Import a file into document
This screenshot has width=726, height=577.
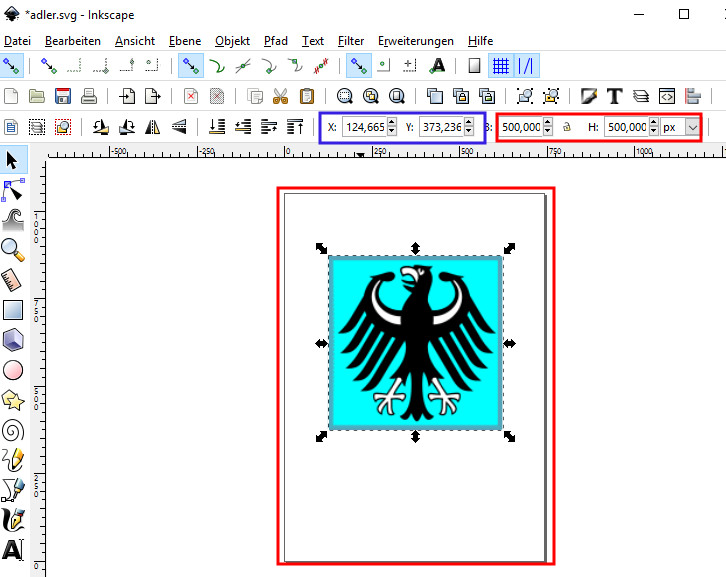tap(127, 96)
